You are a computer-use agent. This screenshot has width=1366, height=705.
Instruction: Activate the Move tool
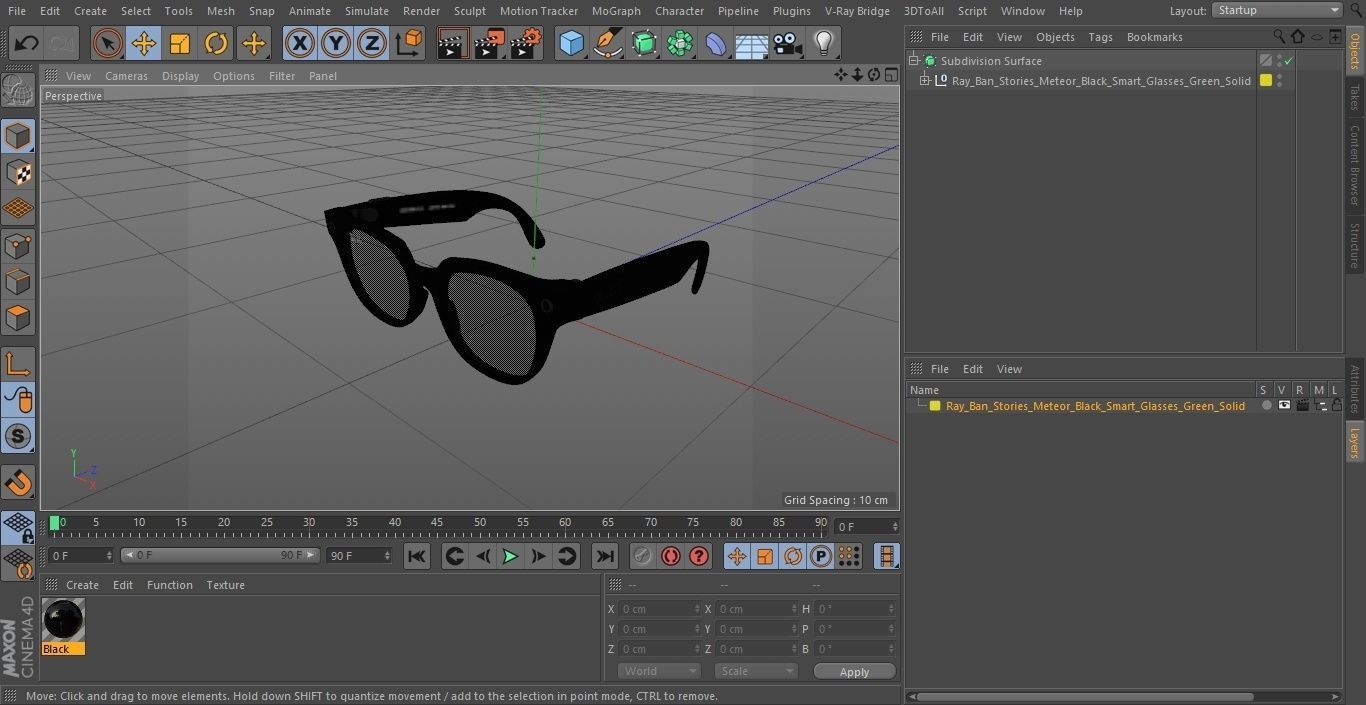click(143, 44)
